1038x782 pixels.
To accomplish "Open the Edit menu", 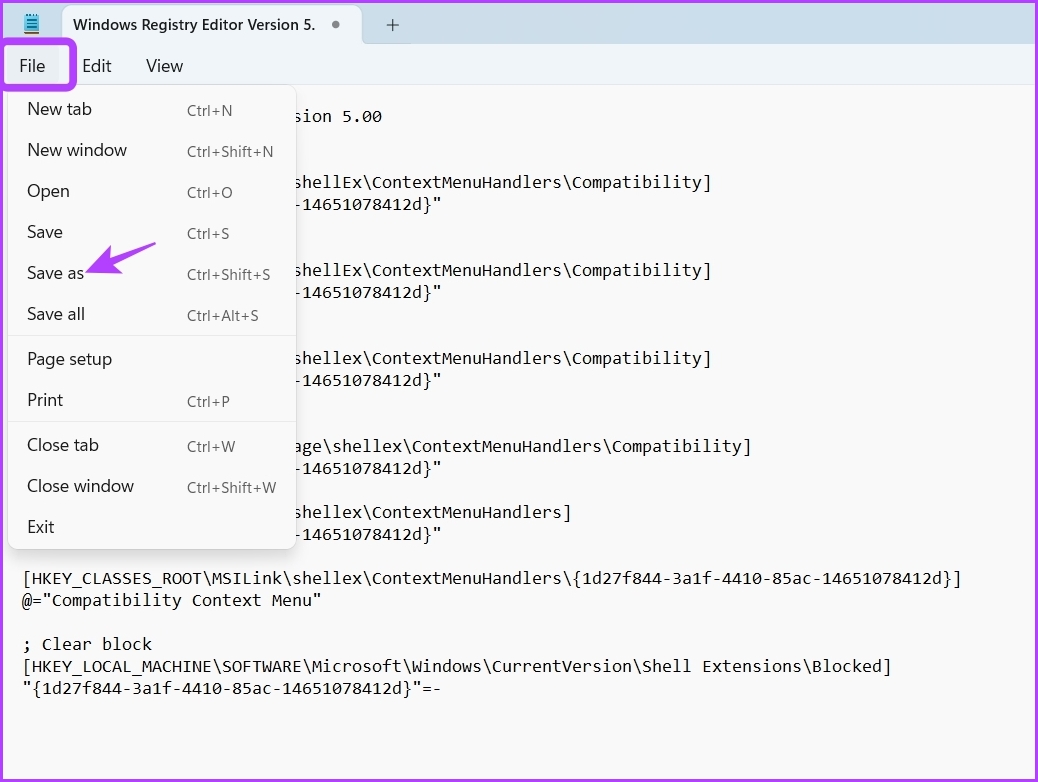I will click(x=97, y=66).
